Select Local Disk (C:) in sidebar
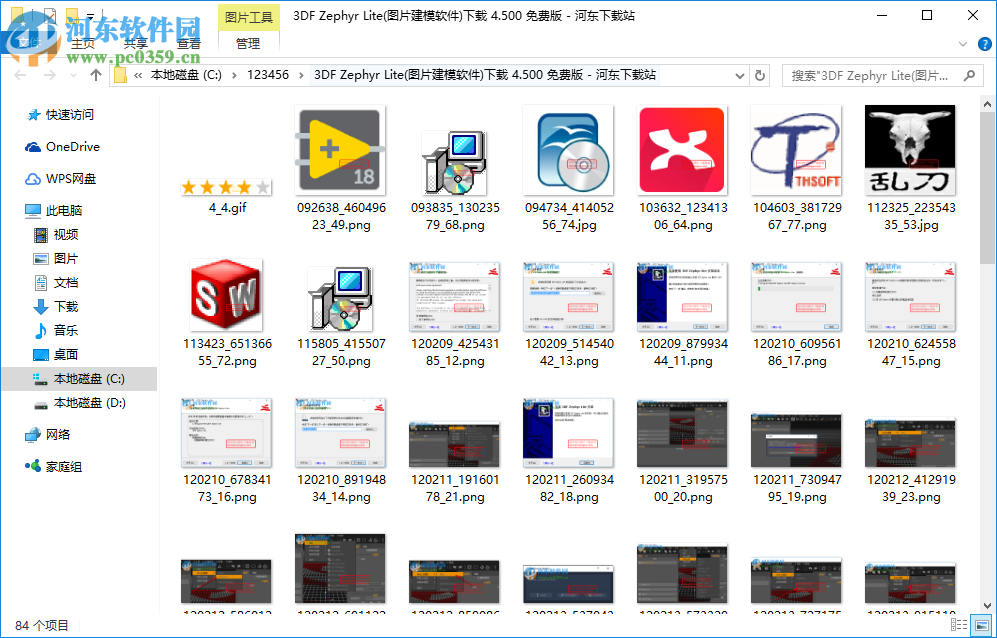Image resolution: width=997 pixels, height=638 pixels. [79, 378]
